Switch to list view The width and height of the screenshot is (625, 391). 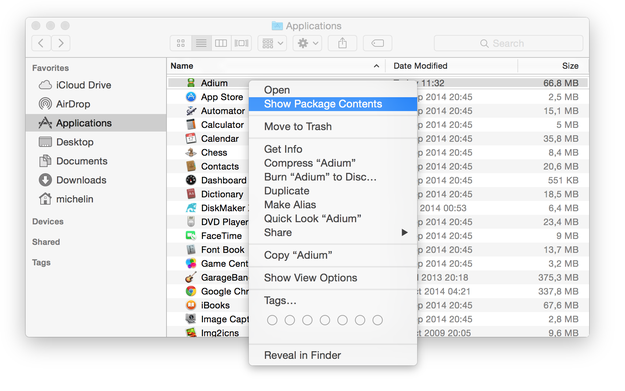tap(201, 43)
